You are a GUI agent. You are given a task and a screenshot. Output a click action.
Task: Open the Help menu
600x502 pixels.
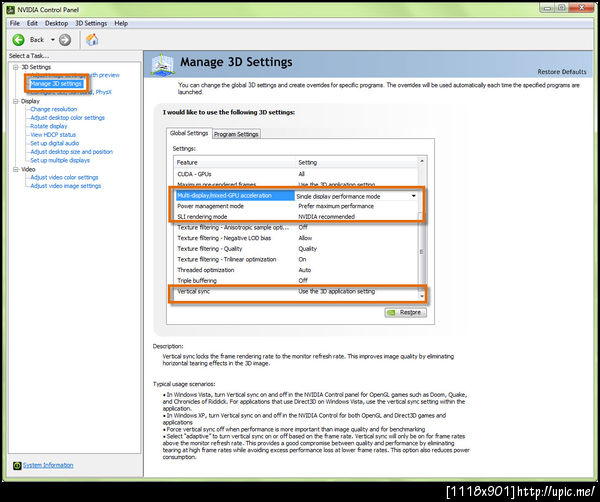point(121,23)
